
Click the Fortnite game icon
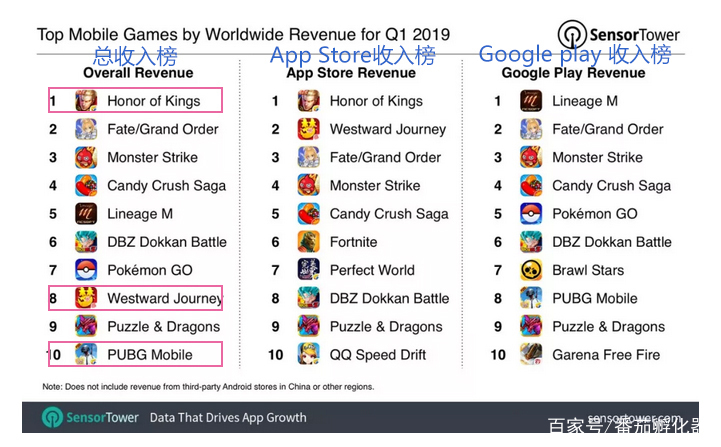(x=309, y=242)
